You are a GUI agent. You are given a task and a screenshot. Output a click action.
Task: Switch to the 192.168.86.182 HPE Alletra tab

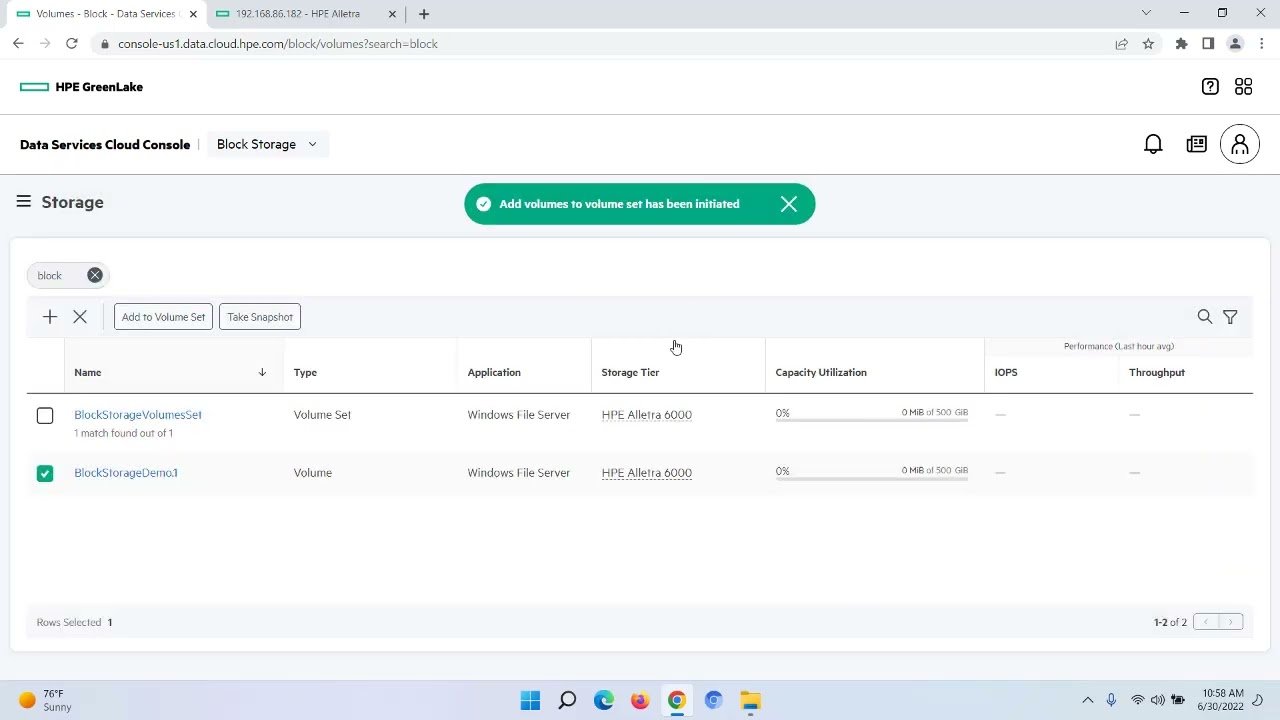point(298,14)
